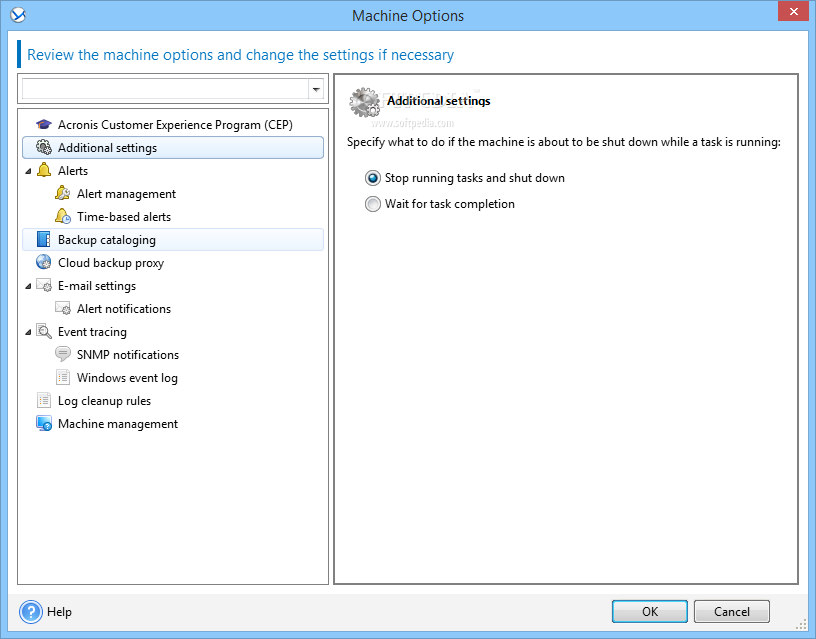This screenshot has height=639, width=816.
Task: Click the list icon for Windows event log
Action: point(62,377)
